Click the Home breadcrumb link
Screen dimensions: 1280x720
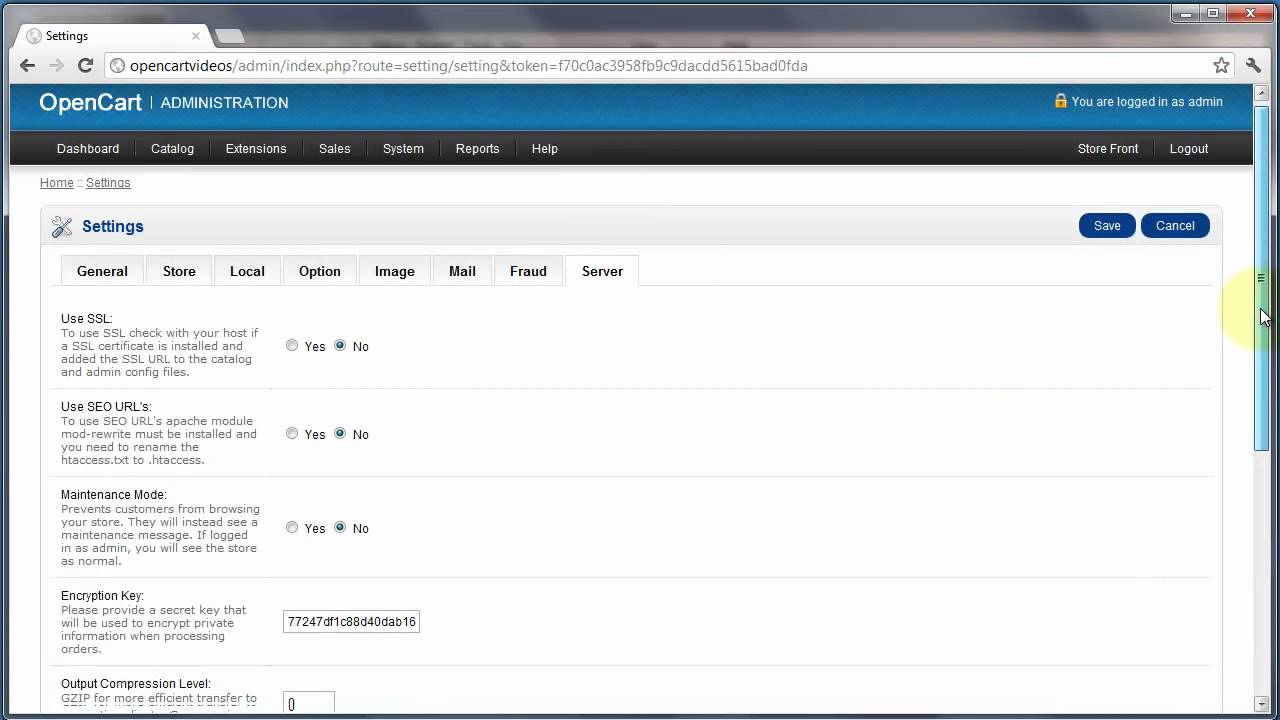[57, 183]
